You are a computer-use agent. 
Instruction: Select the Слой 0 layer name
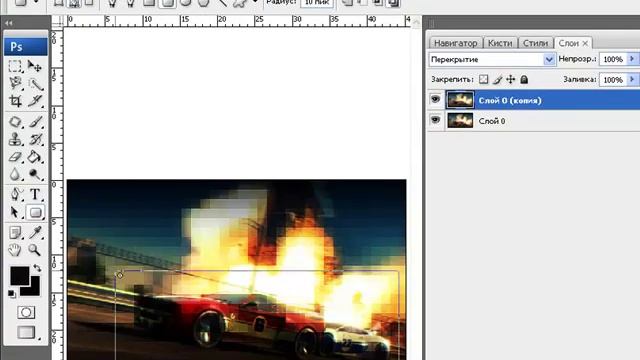(x=492, y=121)
